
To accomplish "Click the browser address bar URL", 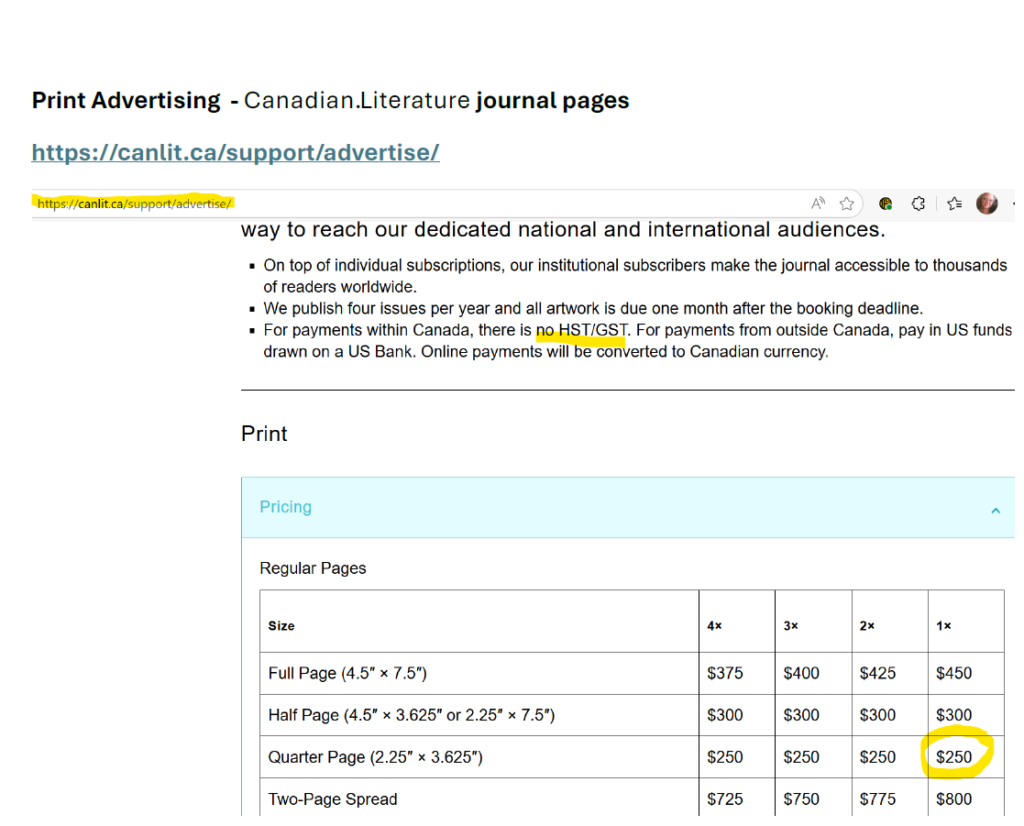I will click(x=134, y=204).
